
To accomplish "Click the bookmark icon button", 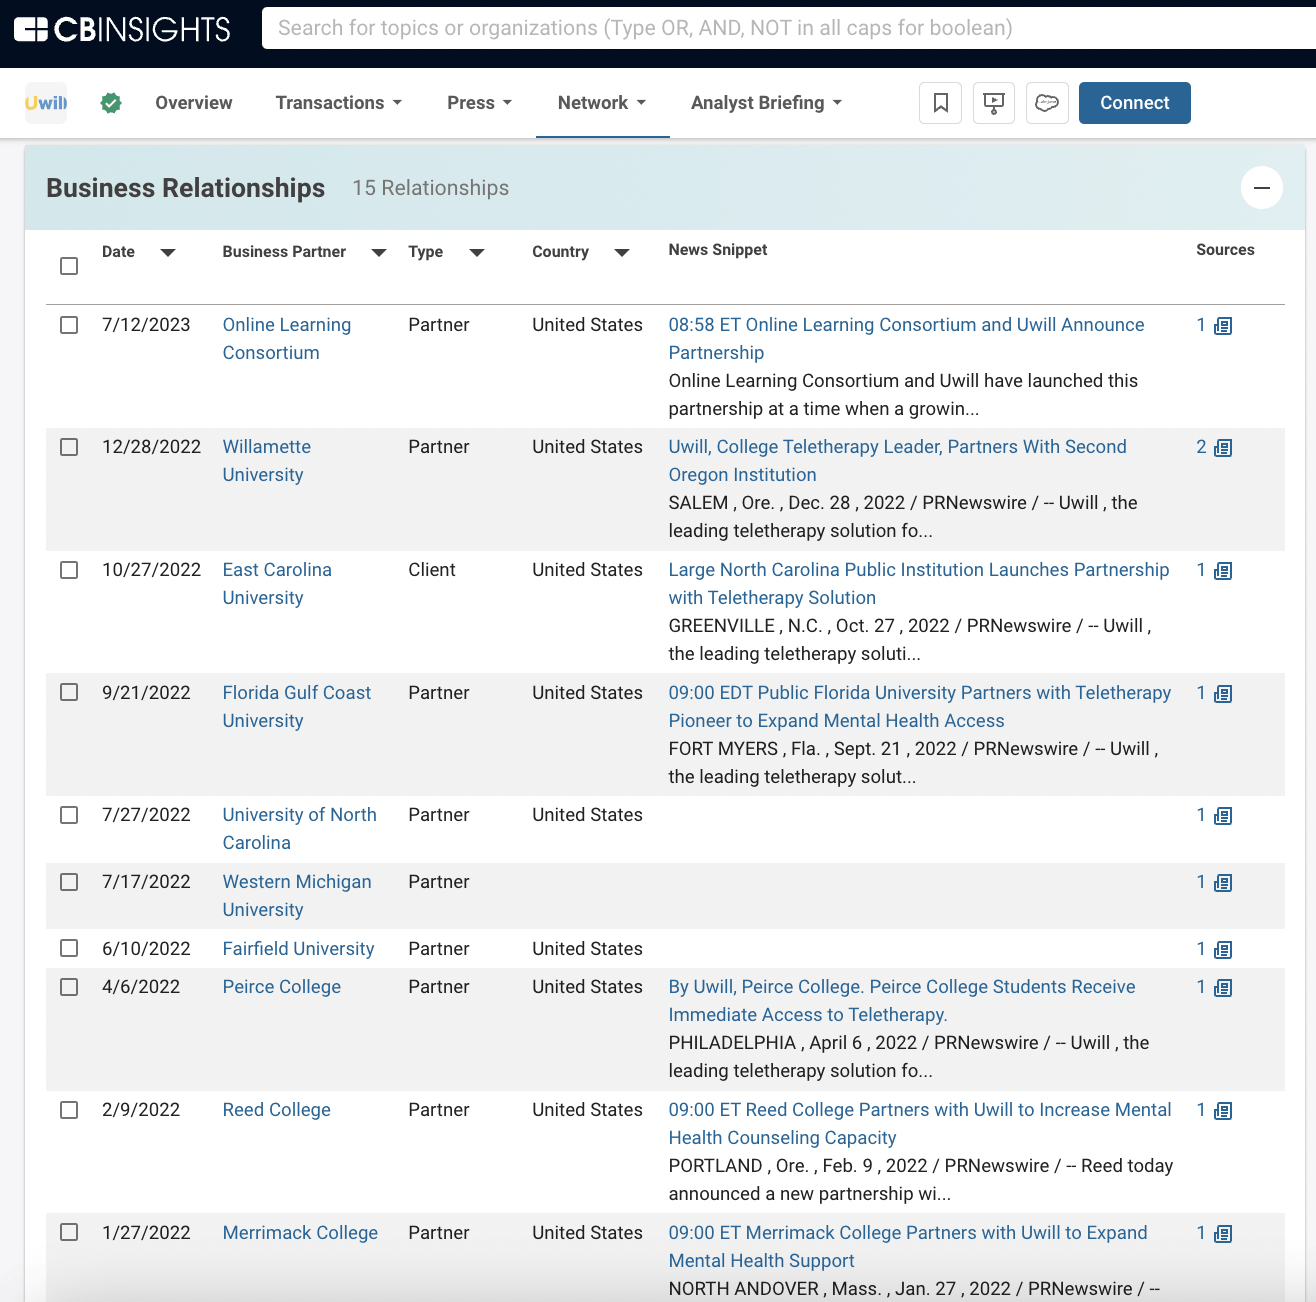I will click(940, 103).
